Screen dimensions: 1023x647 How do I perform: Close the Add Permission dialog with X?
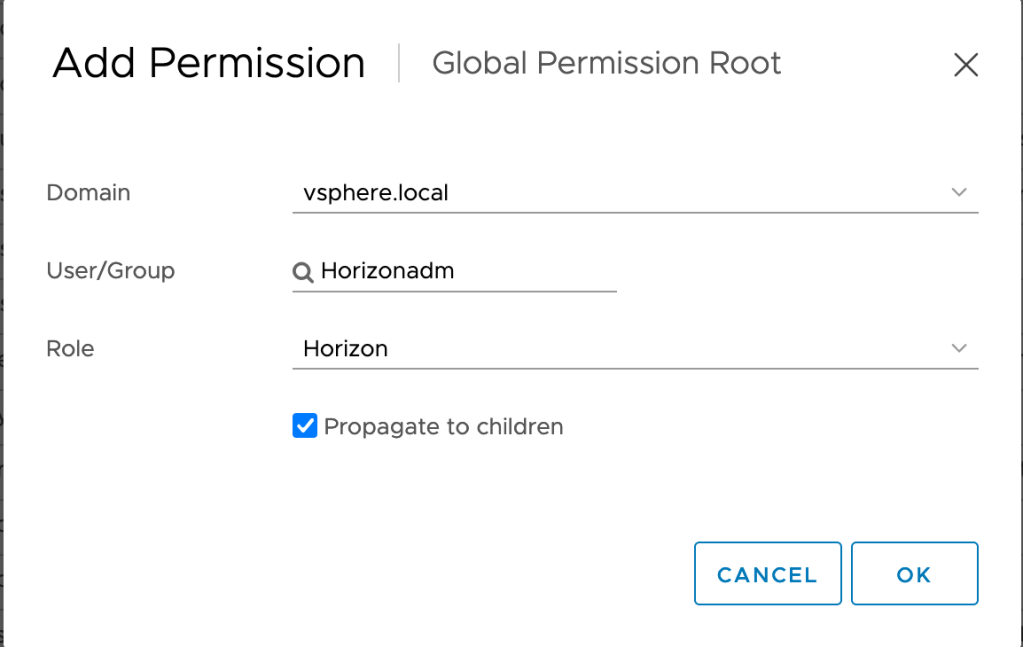point(965,66)
